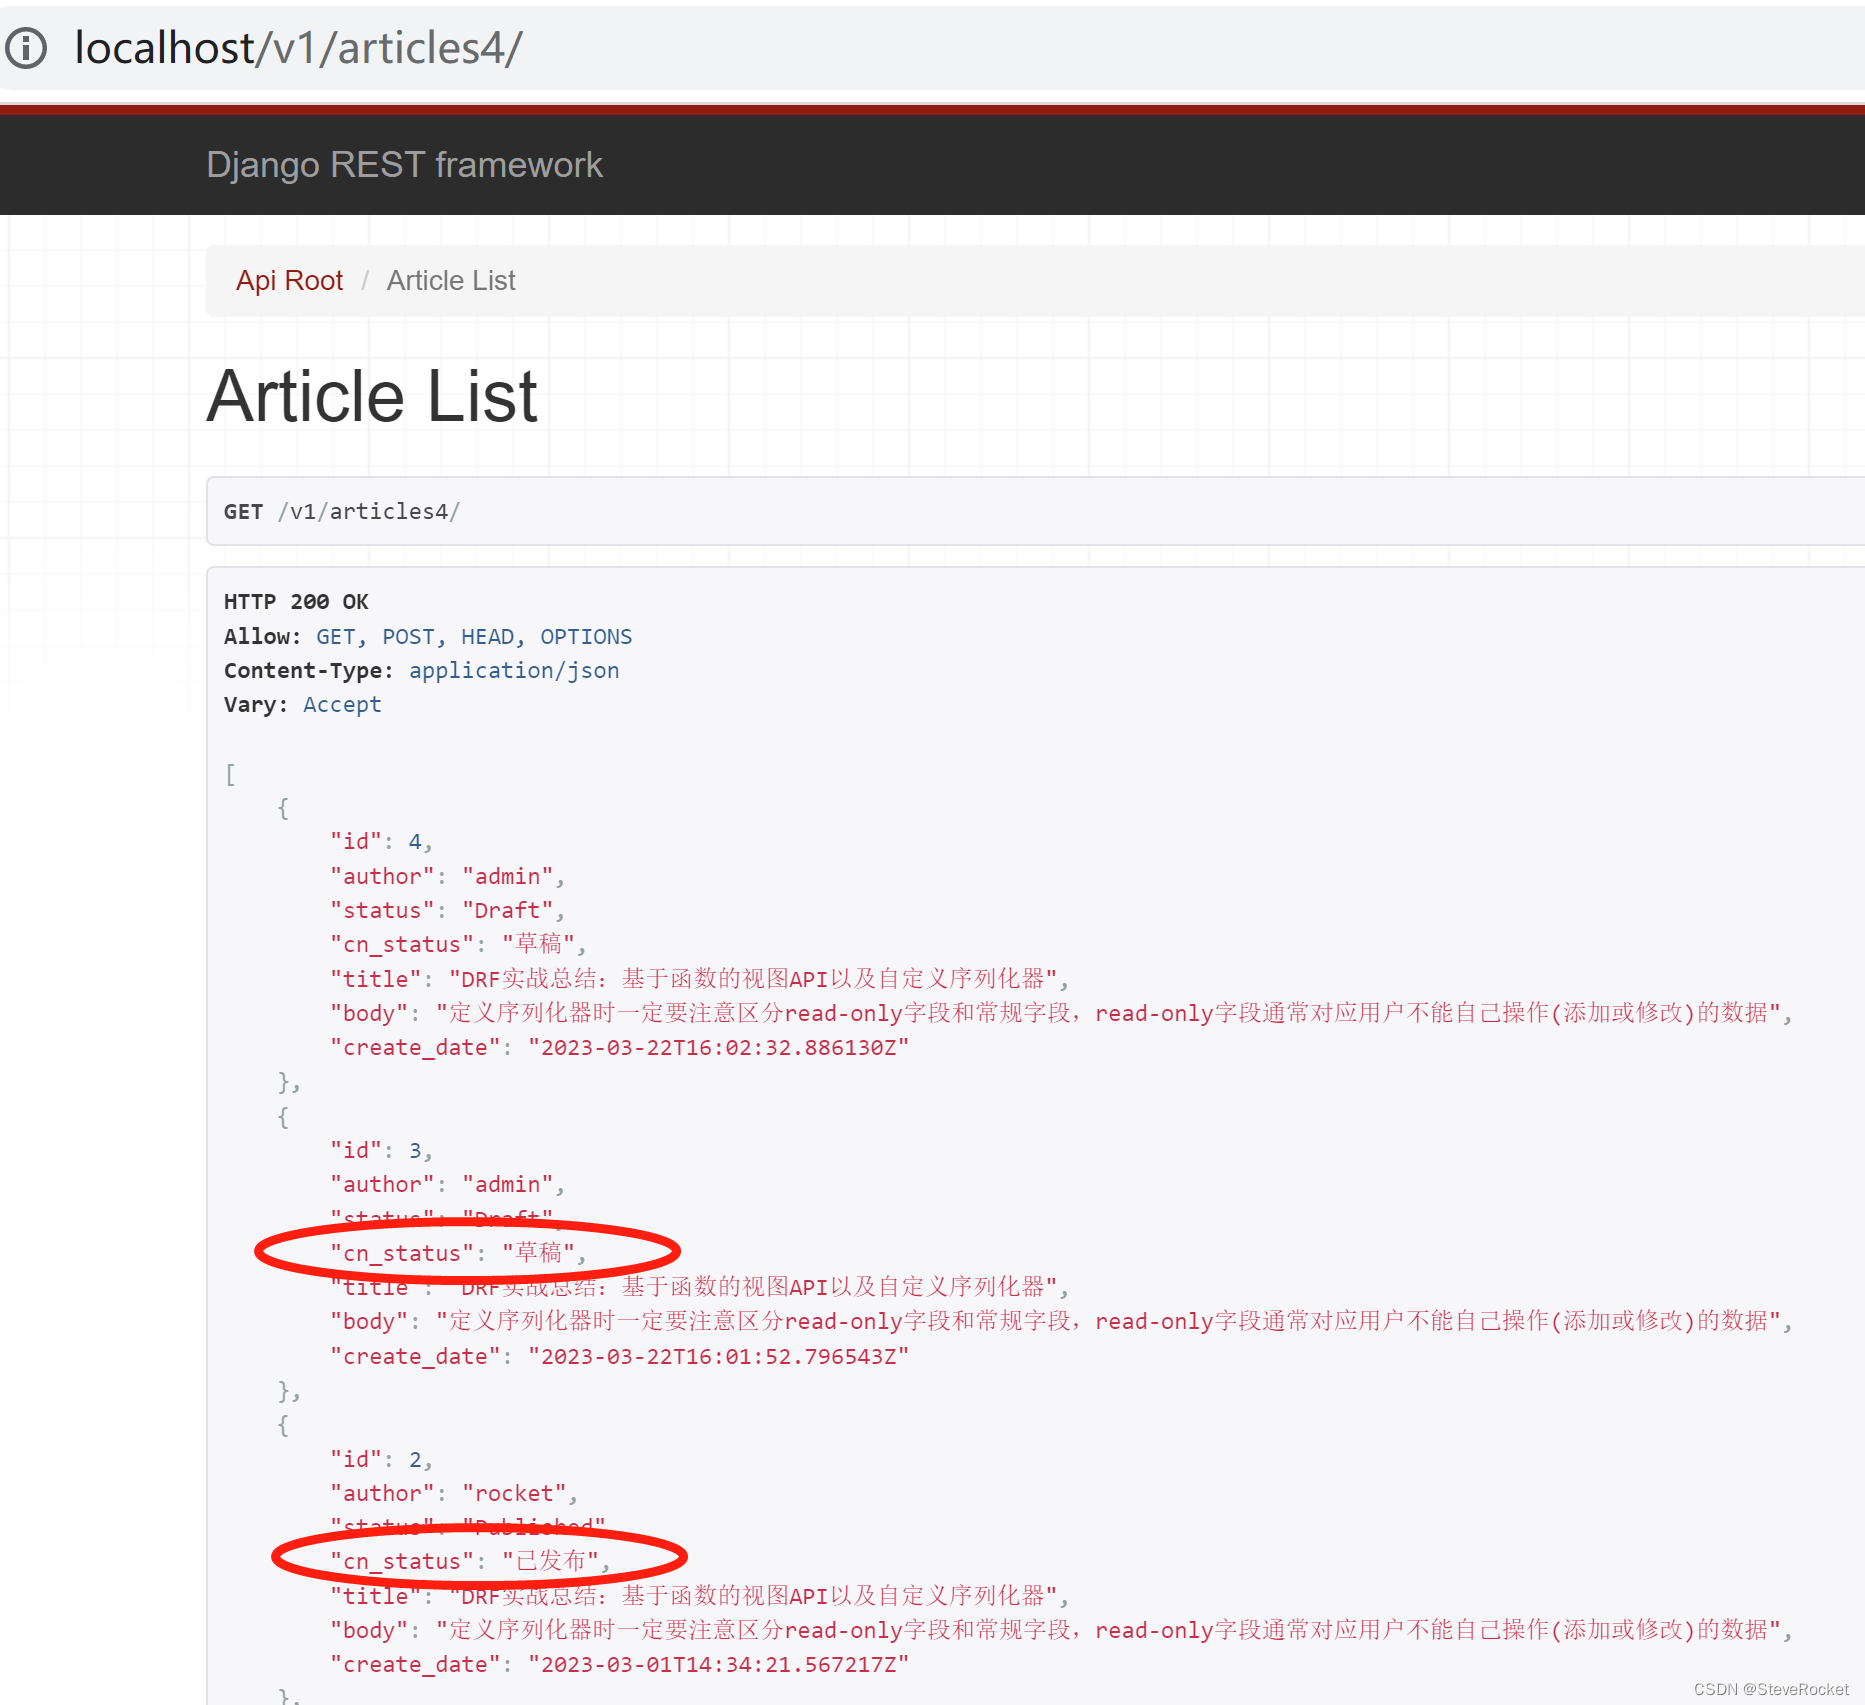Click the HEAD allow link
The image size is (1865, 1705).
[x=487, y=636]
